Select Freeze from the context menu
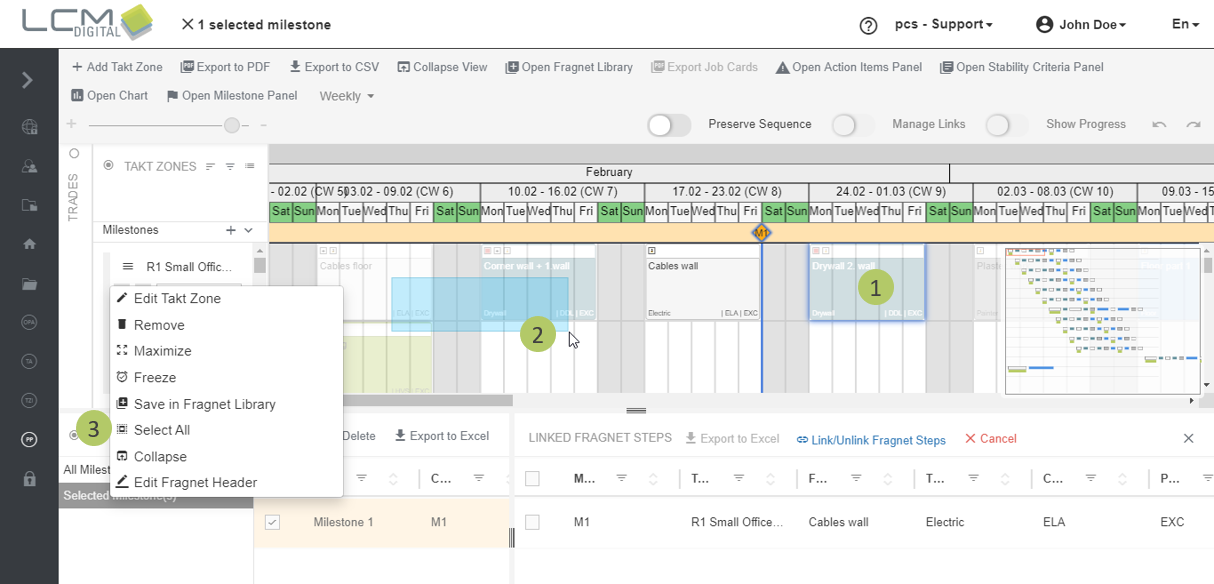Viewport: 1214px width, 584px height. pyautogui.click(x=155, y=377)
